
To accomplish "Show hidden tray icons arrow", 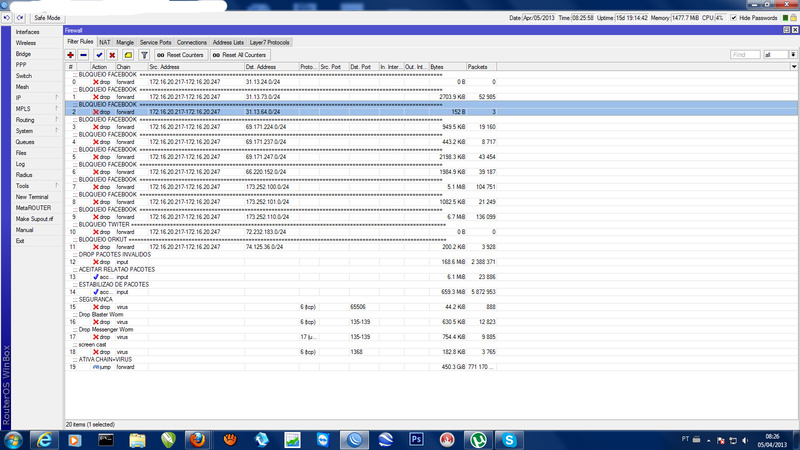I will 709,440.
